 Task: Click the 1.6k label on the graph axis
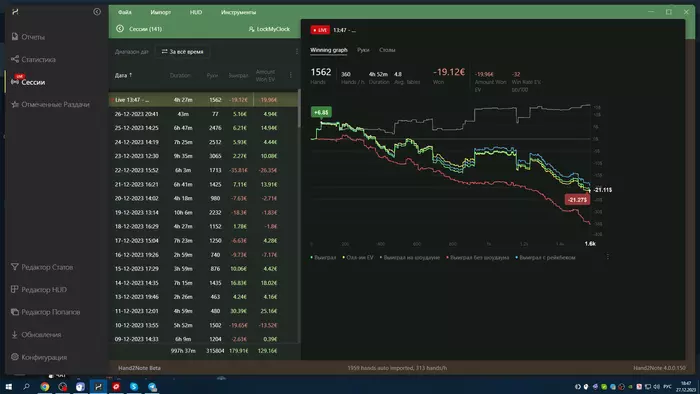tap(590, 244)
